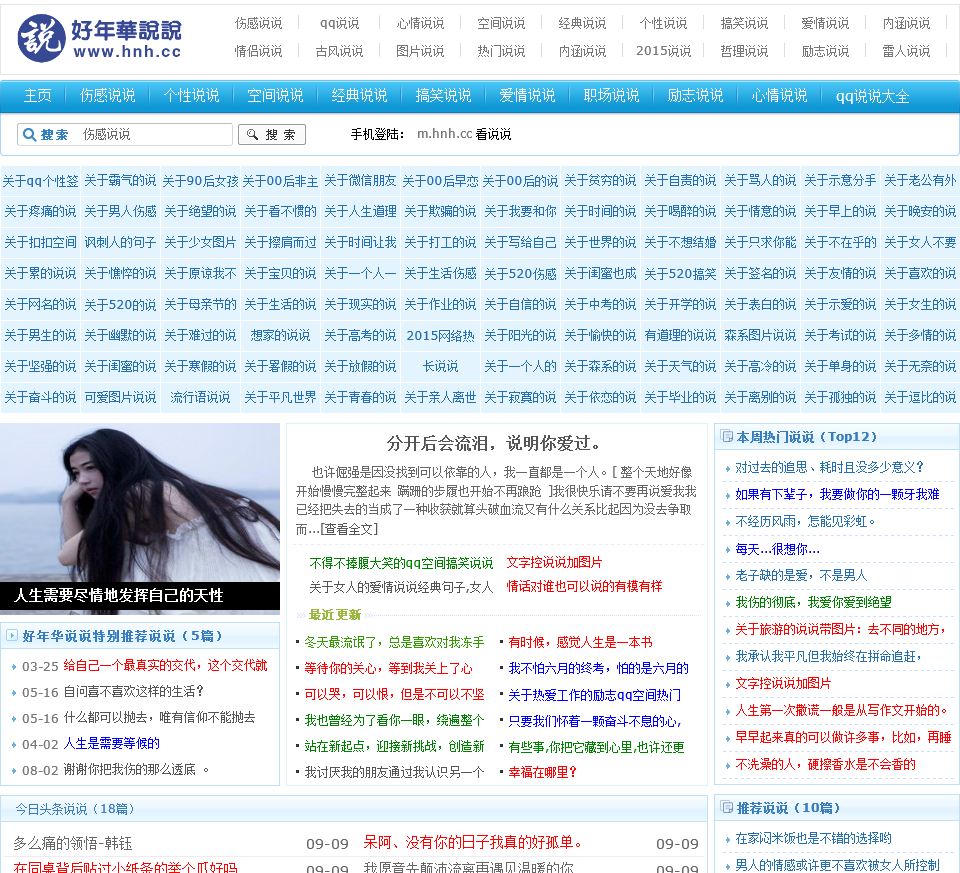The image size is (960, 873).
Task: Click 不经历风雨，怎能见彩虹。
Action: (806, 522)
